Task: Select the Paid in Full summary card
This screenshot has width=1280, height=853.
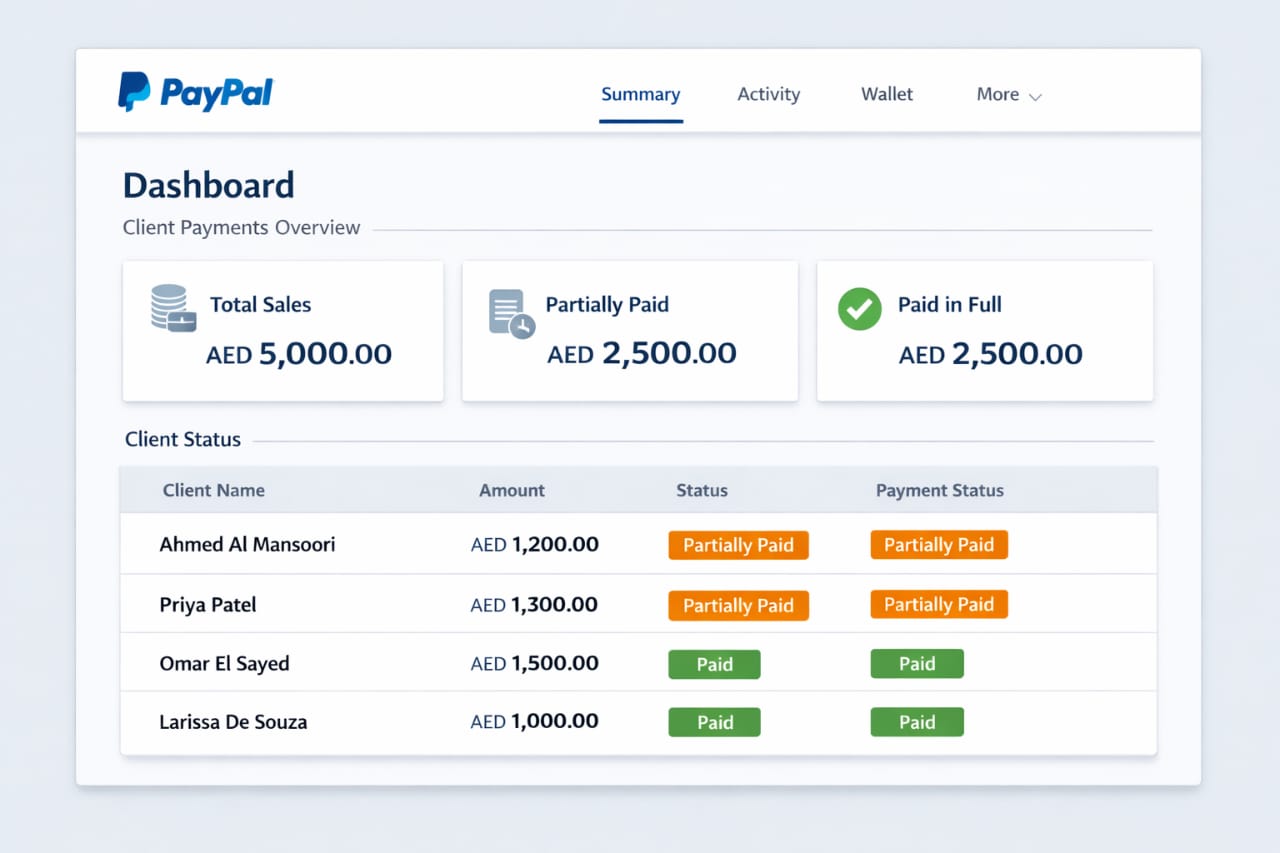Action: [984, 332]
